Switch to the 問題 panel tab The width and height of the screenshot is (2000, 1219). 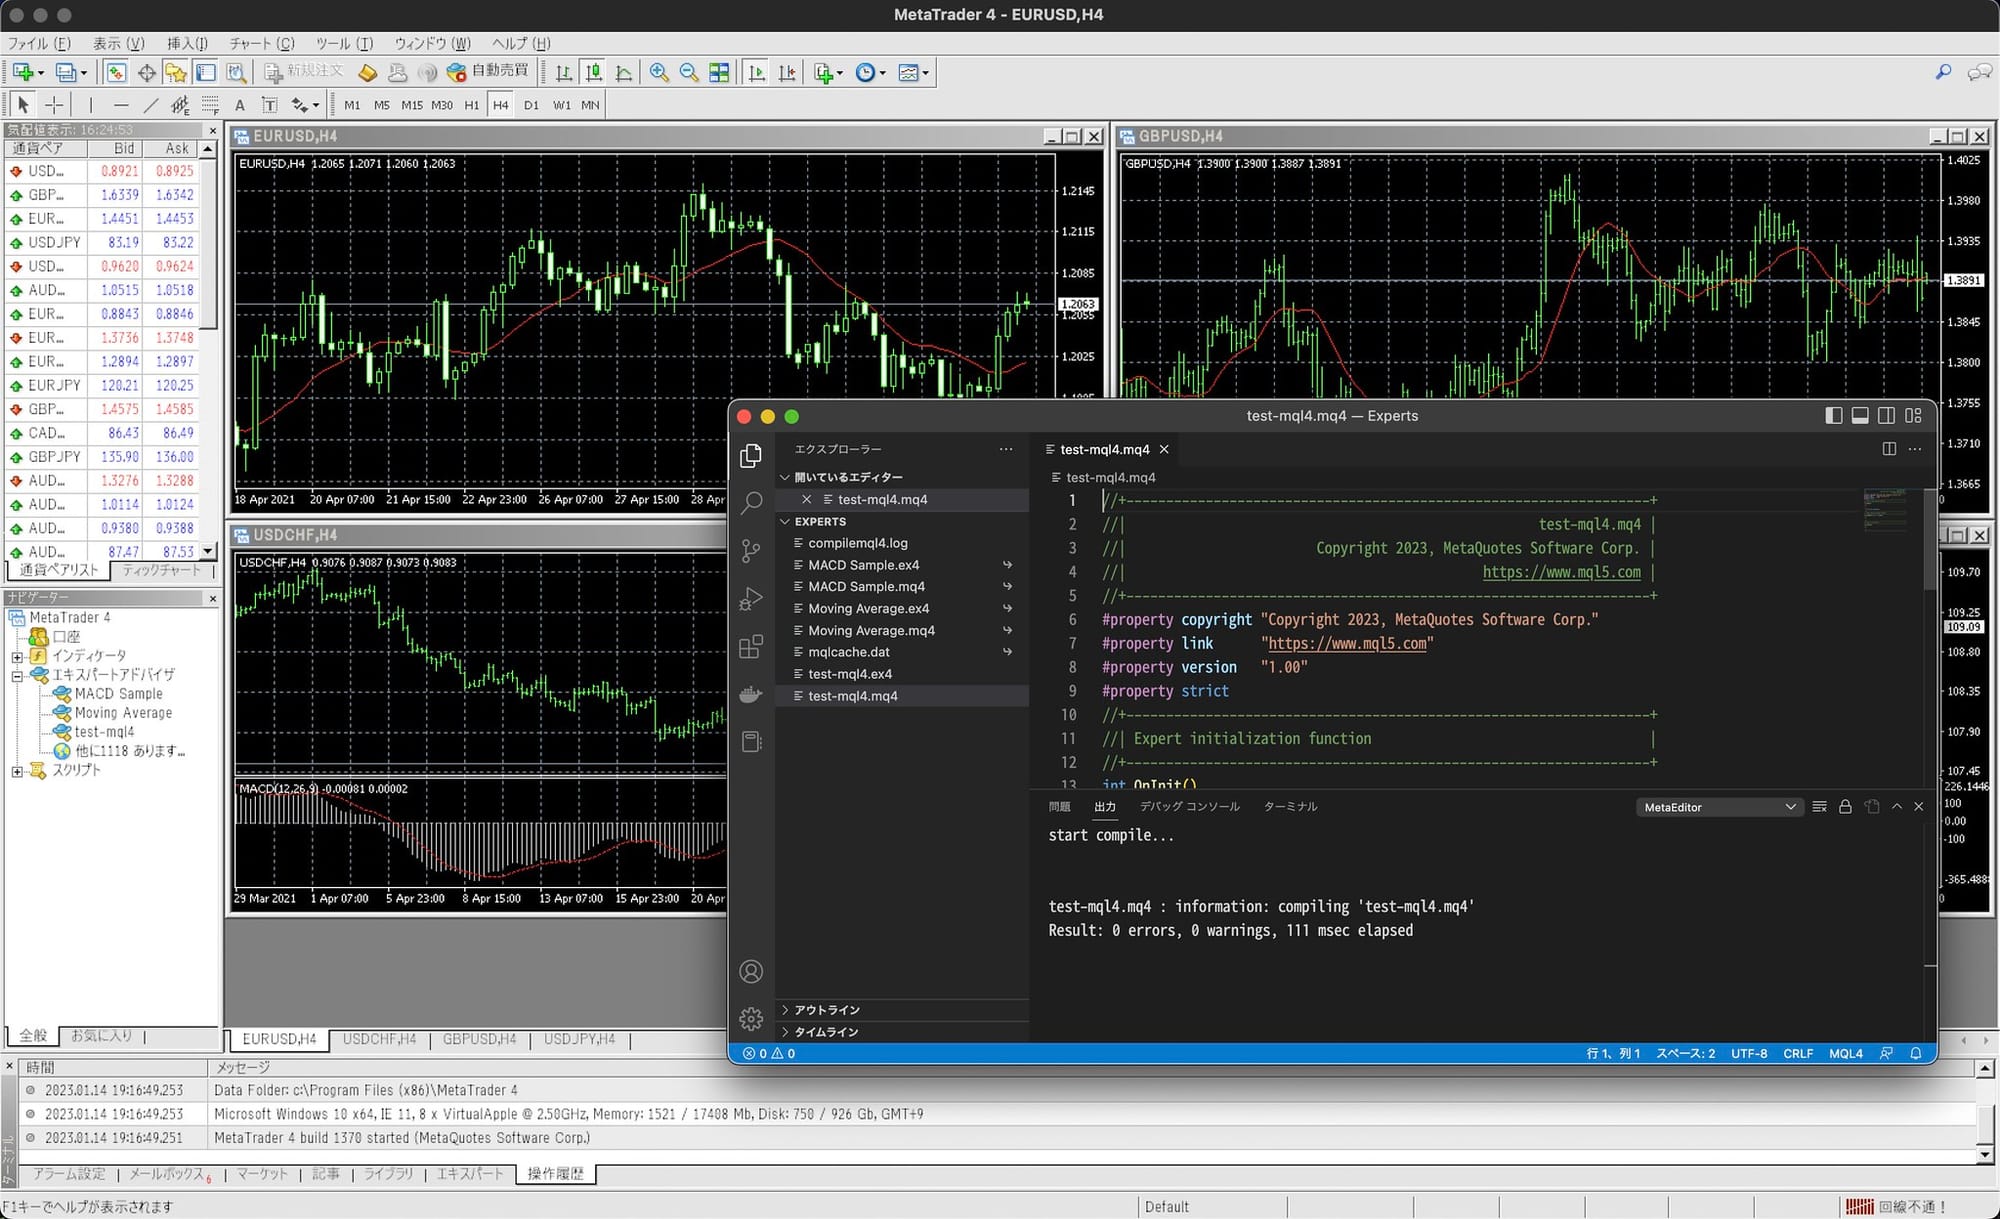click(x=1059, y=807)
